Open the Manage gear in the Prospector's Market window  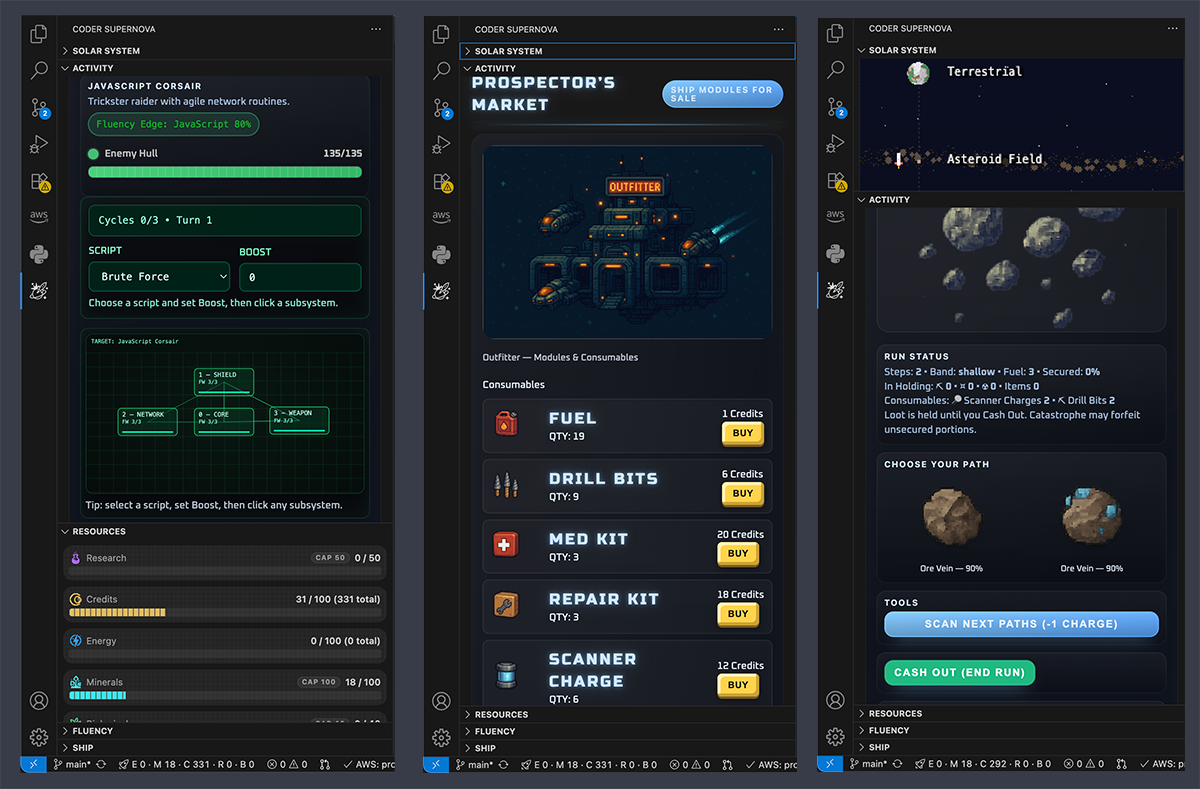coord(441,738)
